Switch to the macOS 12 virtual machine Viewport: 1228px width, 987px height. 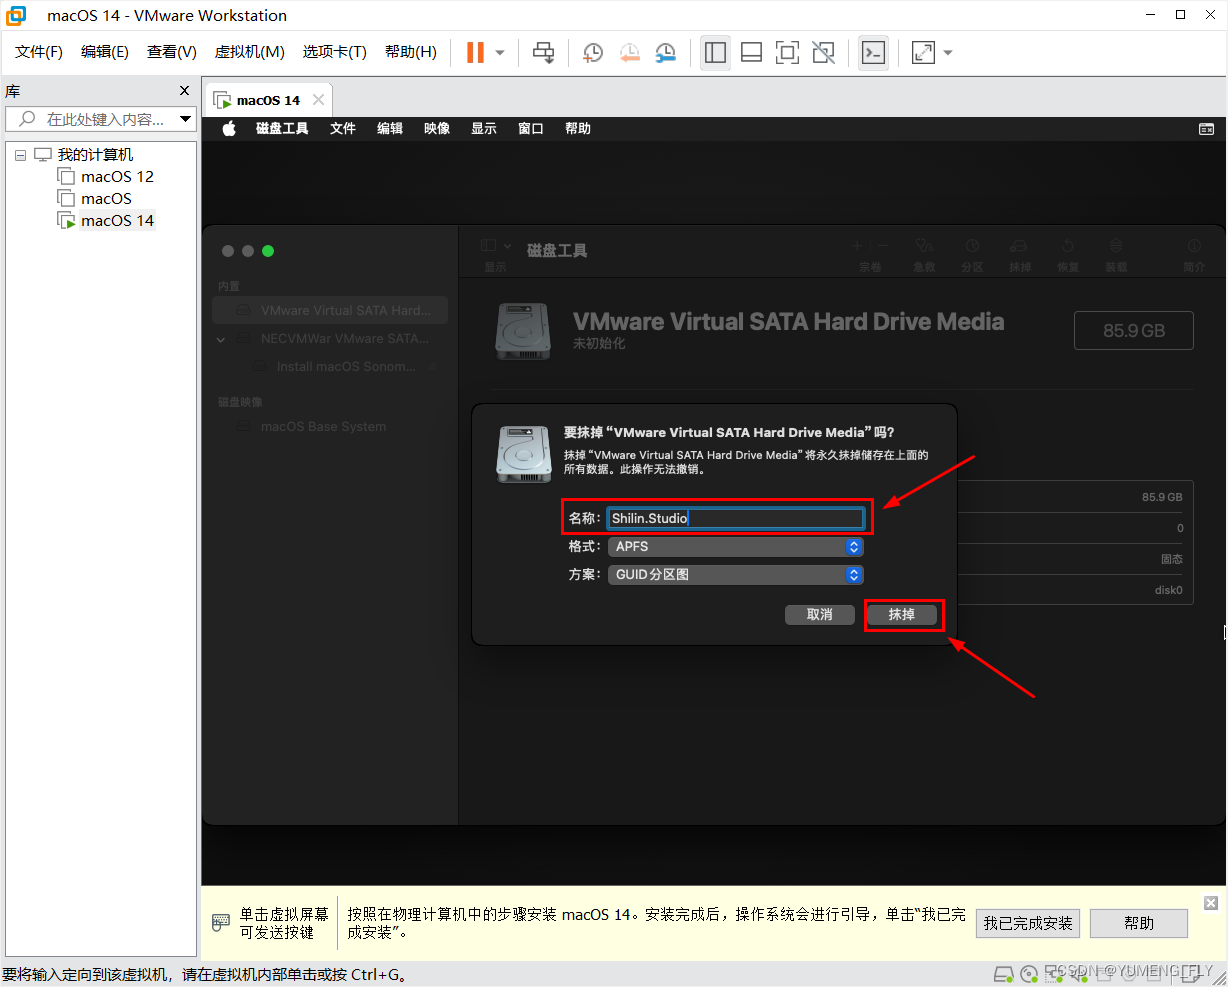[x=115, y=176]
